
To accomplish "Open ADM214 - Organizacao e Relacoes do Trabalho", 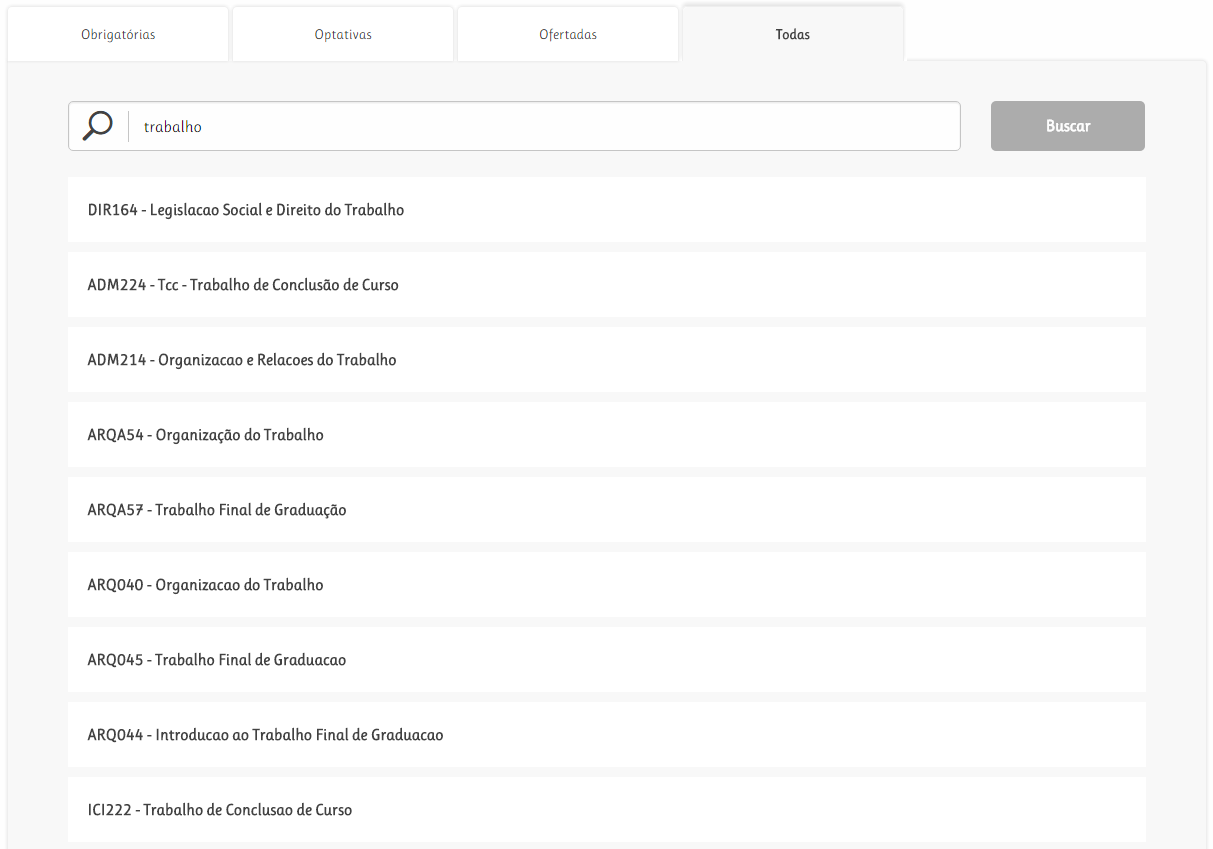I will click(x=607, y=360).
